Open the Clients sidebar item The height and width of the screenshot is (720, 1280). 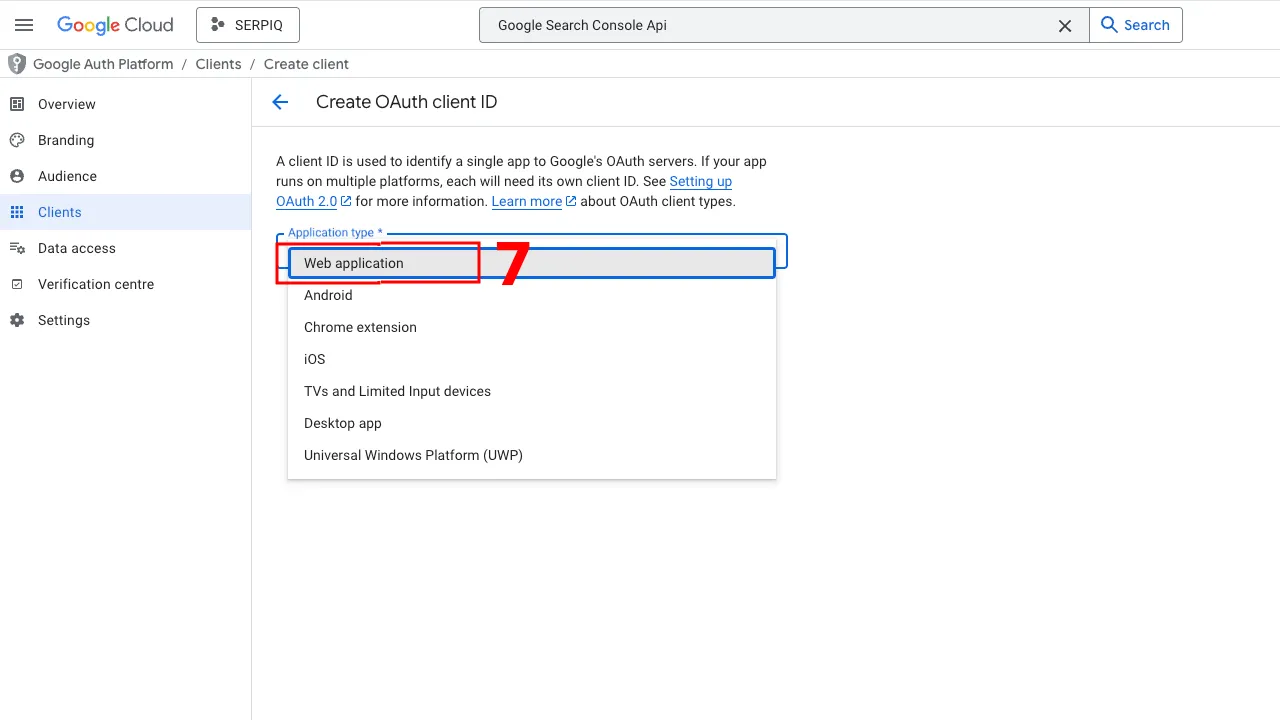click(60, 212)
